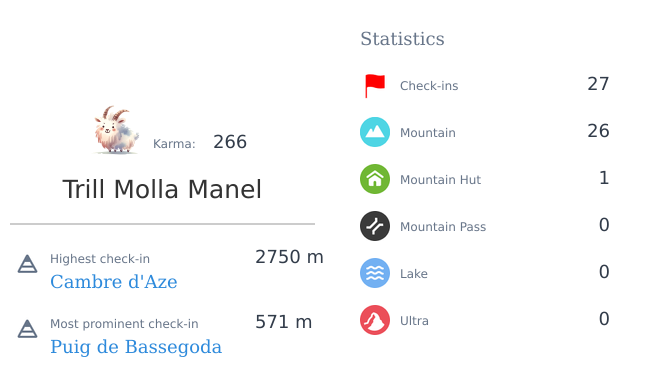Image resolution: width=650 pixels, height=385 pixels.
Task: Select the red Ultra peak icon
Action: (375, 320)
